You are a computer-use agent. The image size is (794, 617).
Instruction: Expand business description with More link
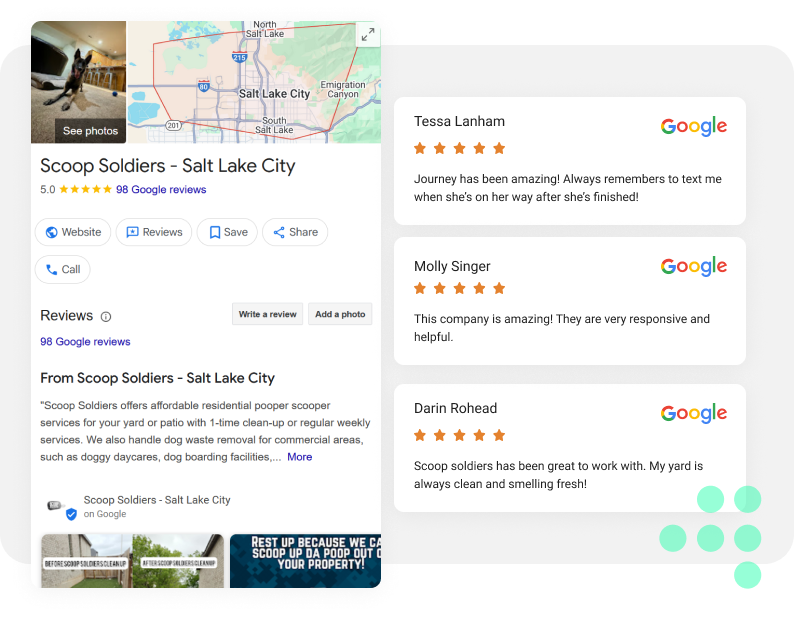click(299, 457)
